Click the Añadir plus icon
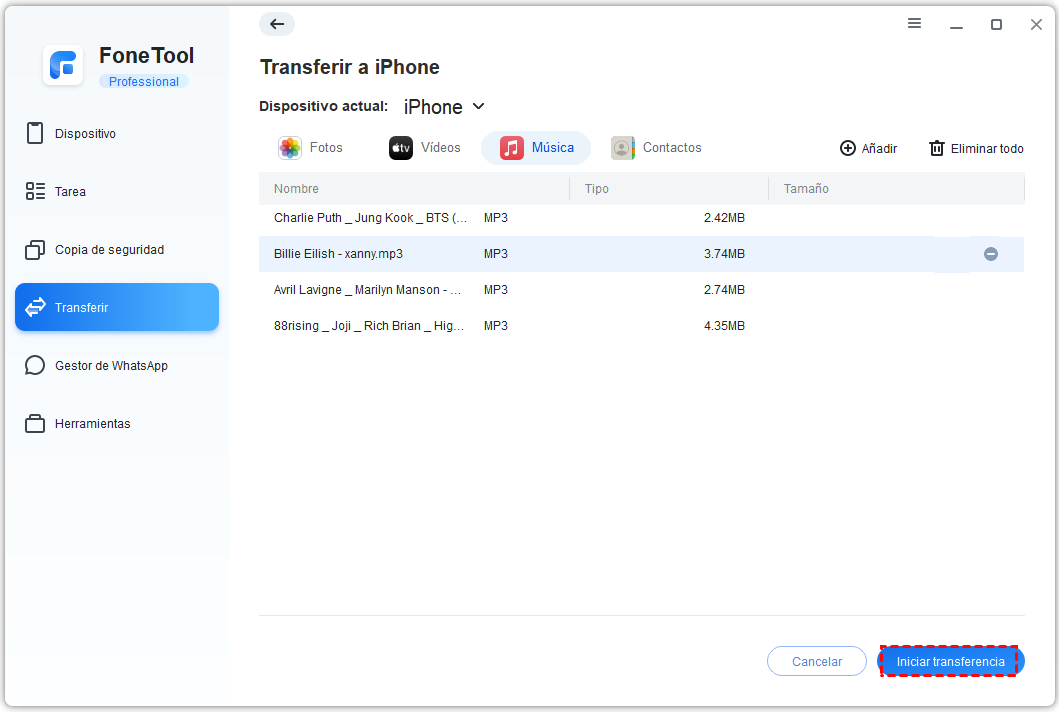 click(848, 148)
